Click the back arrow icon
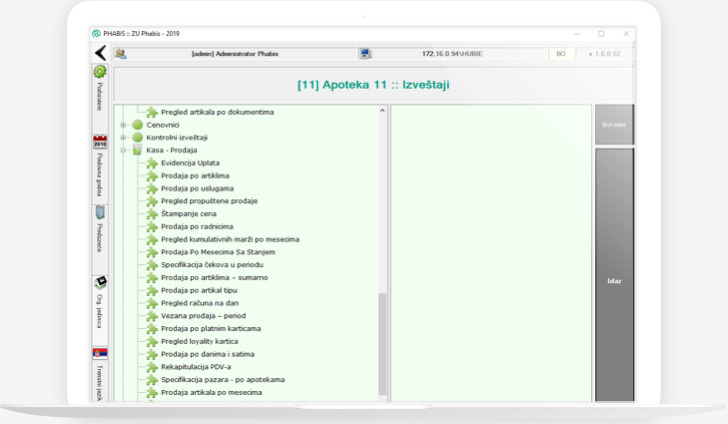This screenshot has height=424, width=728. tap(100, 53)
